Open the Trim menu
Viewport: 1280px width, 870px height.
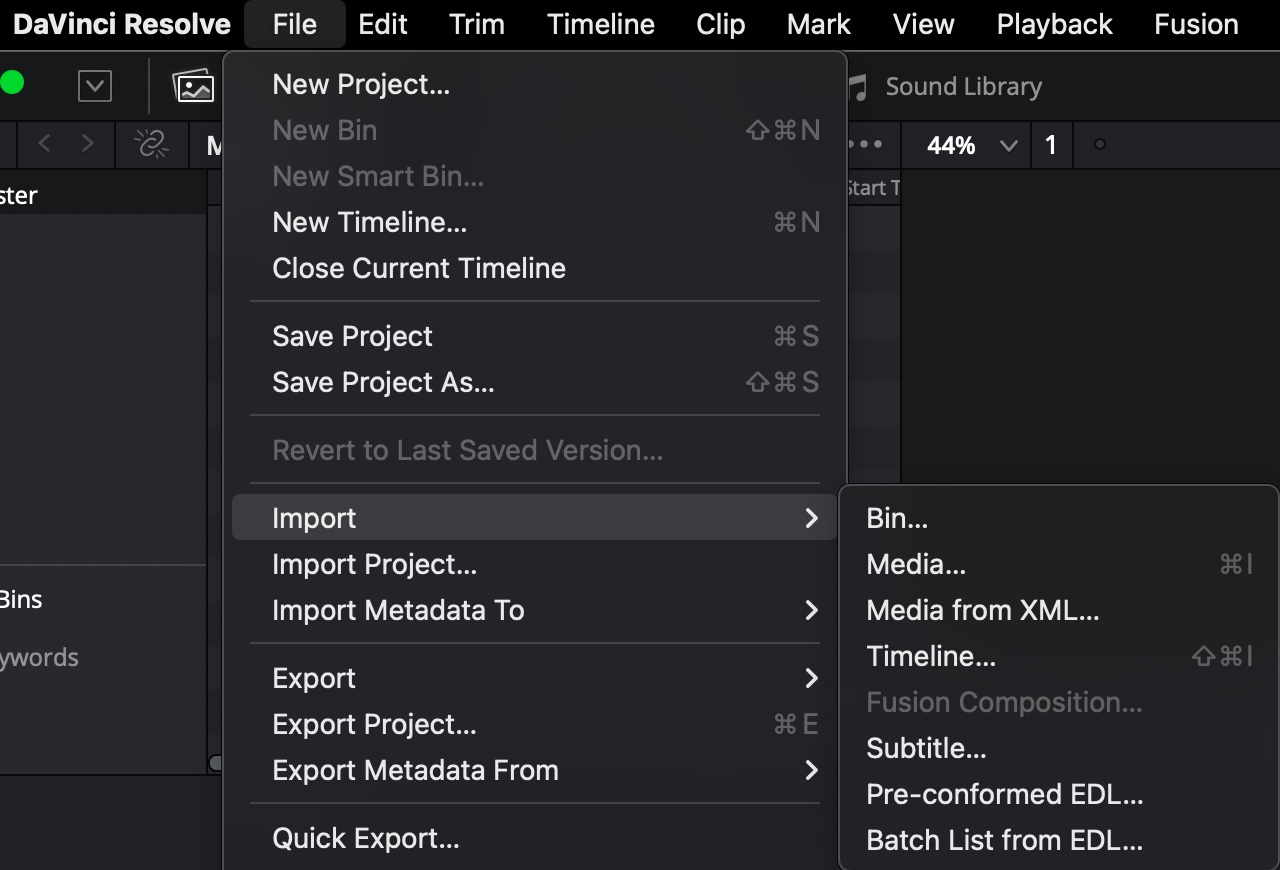[477, 24]
